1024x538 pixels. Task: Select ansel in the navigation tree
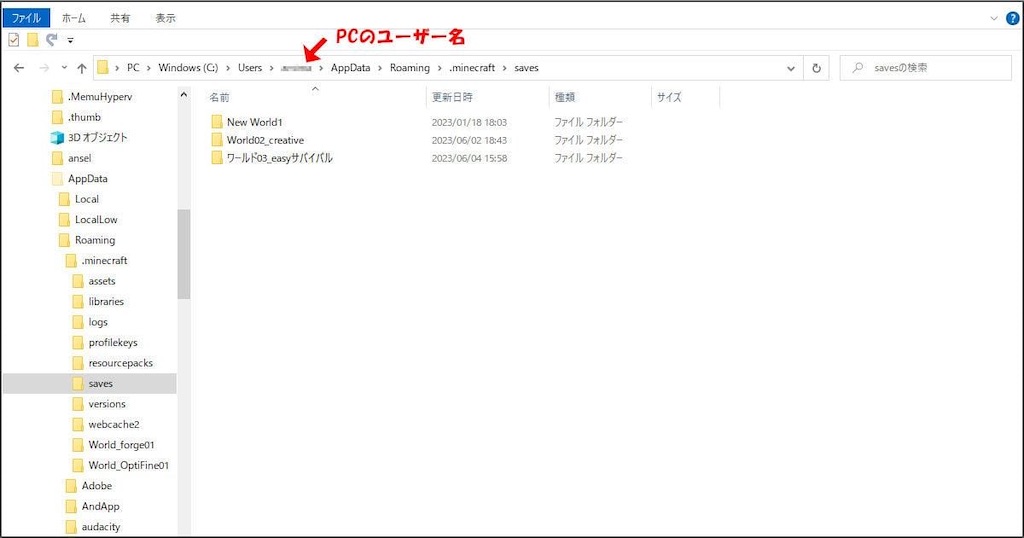pos(80,158)
